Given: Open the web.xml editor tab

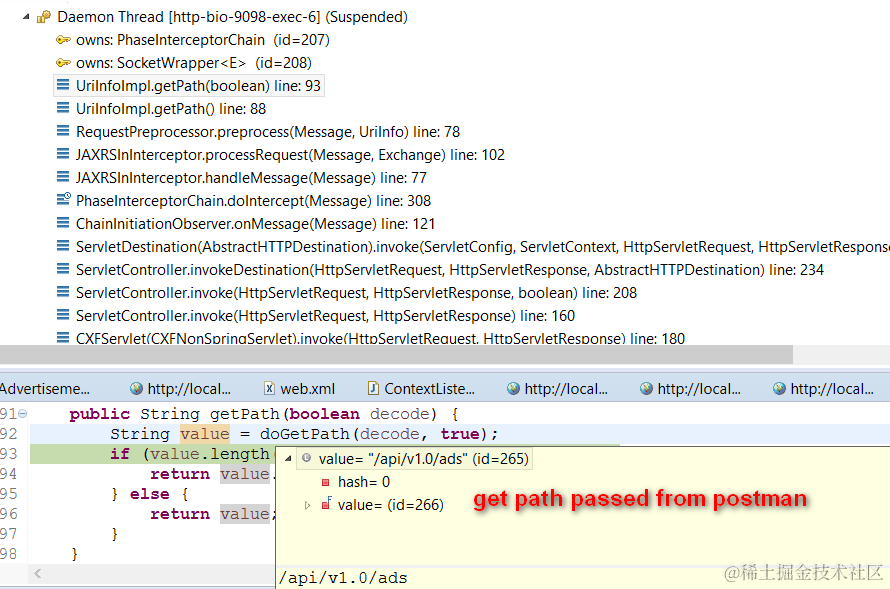Looking at the screenshot, I should coord(299,389).
